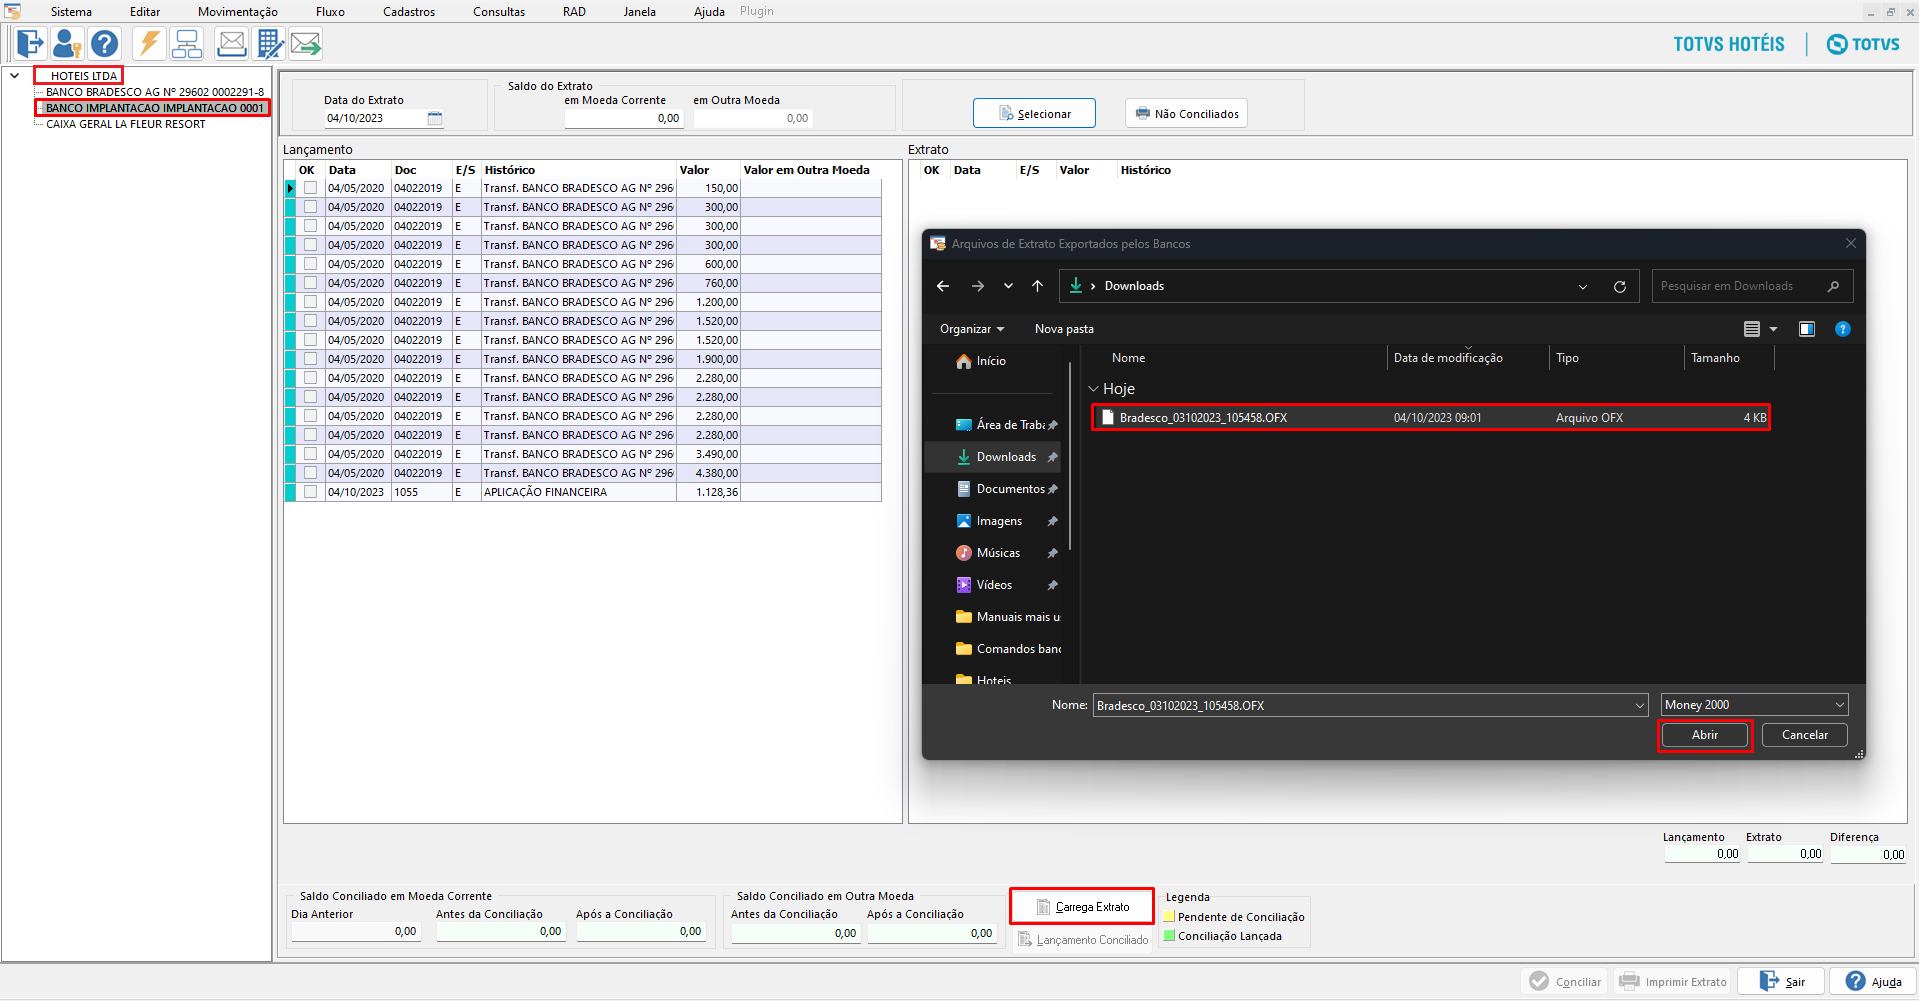This screenshot has height=1001, width=1919.
Task: Check OK box for the 150,00 entry
Action: pos(311,188)
